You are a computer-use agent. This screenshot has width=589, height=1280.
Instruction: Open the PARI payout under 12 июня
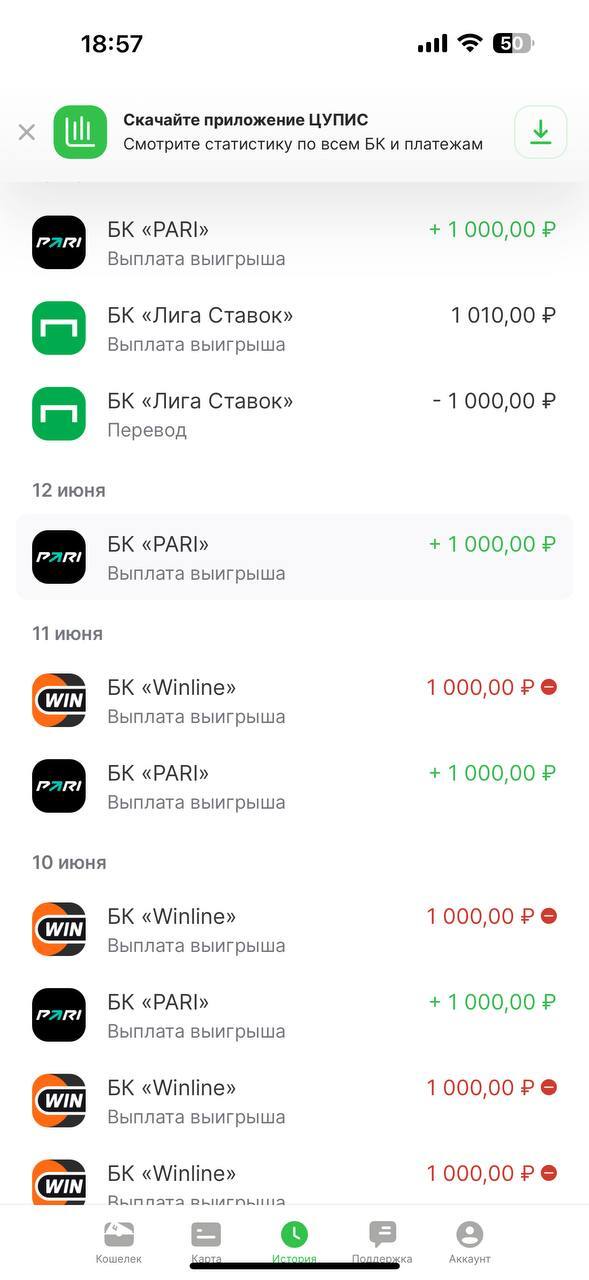click(294, 557)
